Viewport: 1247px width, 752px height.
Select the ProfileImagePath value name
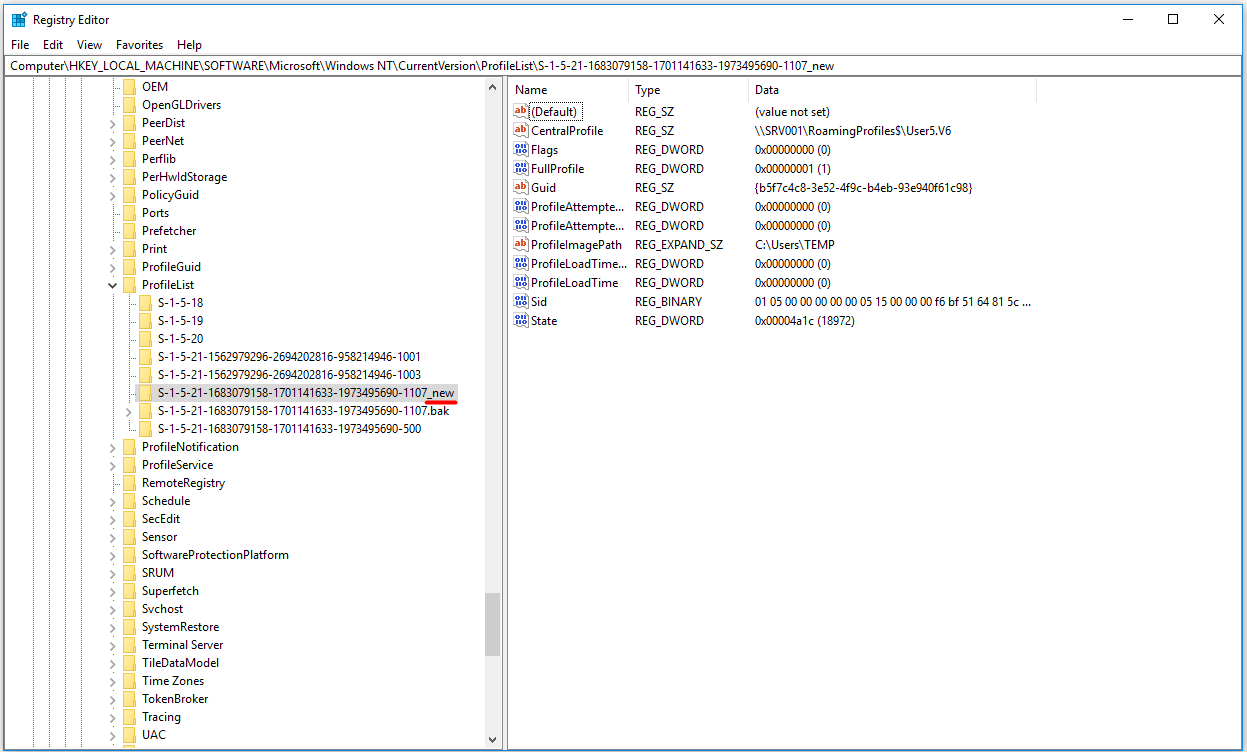[576, 244]
